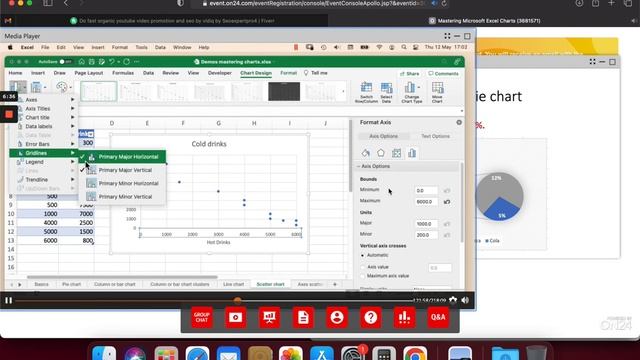Add a new sheet with plus button
Image resolution: width=640 pixels, height=360 pixels.
[x=335, y=284]
